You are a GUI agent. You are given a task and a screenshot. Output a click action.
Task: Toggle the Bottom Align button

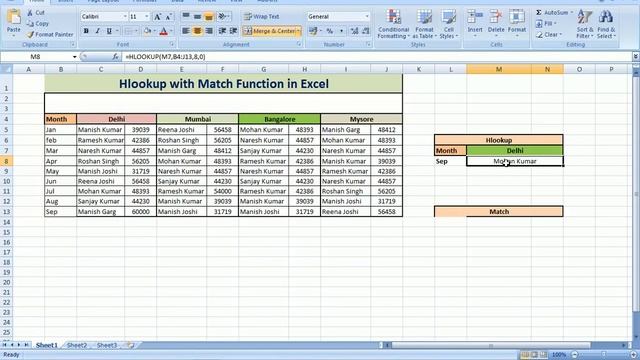pyautogui.click(x=209, y=16)
